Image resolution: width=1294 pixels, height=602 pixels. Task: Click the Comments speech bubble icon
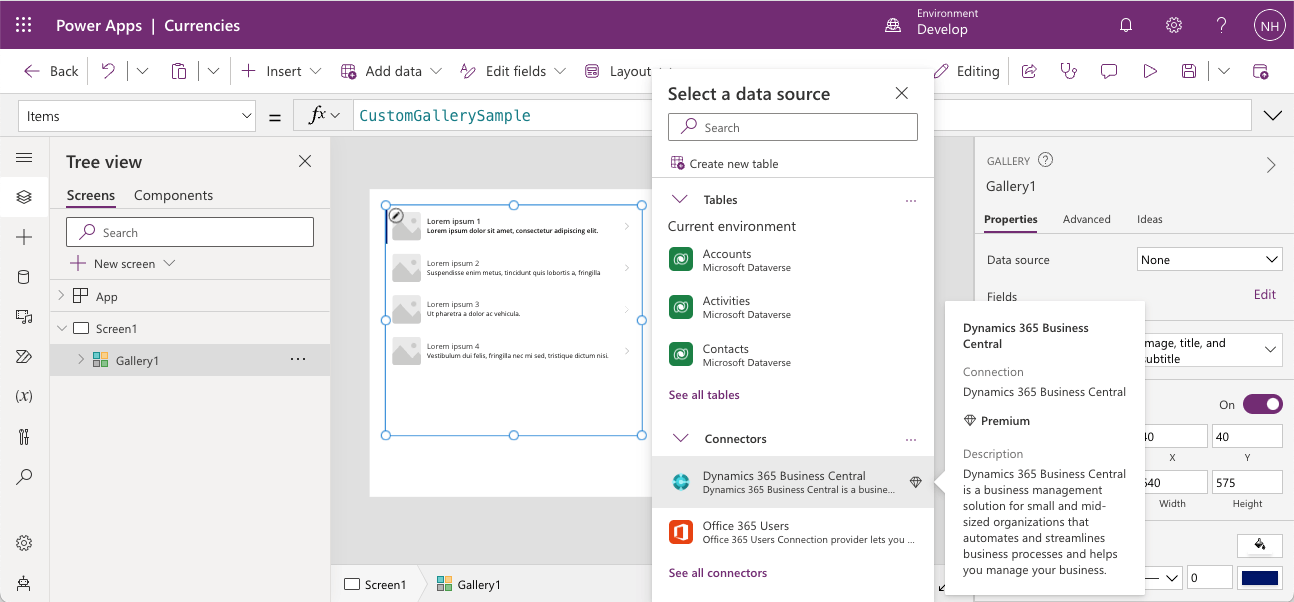(x=1109, y=71)
